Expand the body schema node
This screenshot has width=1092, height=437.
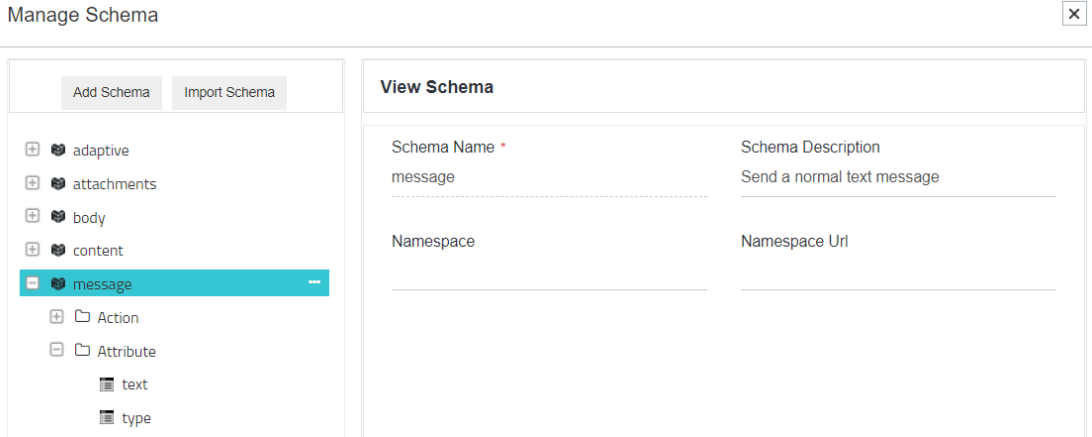point(32,217)
